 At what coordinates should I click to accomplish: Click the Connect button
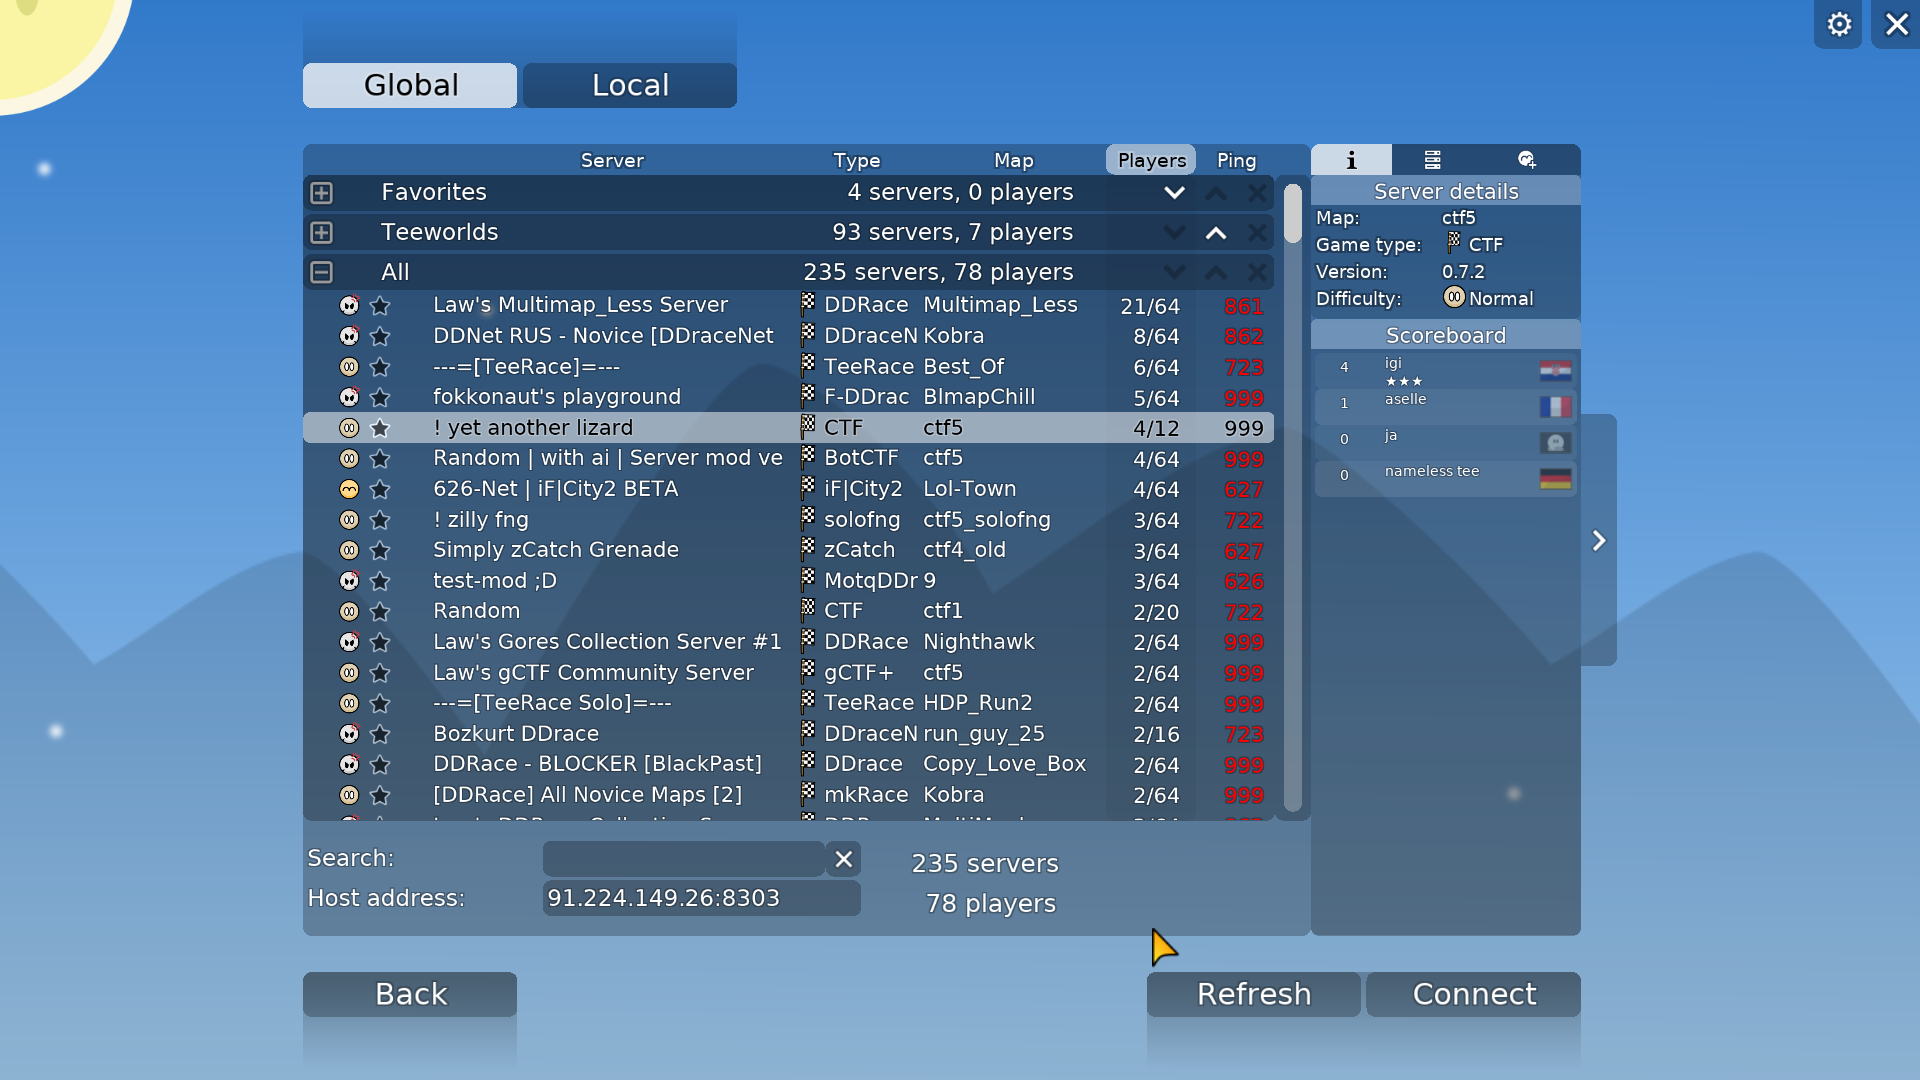tap(1472, 994)
